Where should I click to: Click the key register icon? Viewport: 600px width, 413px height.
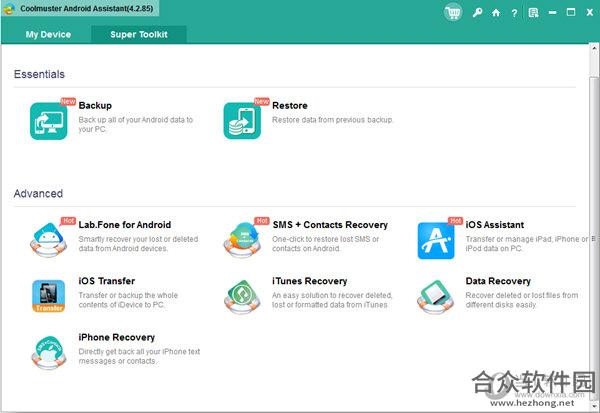[477, 13]
